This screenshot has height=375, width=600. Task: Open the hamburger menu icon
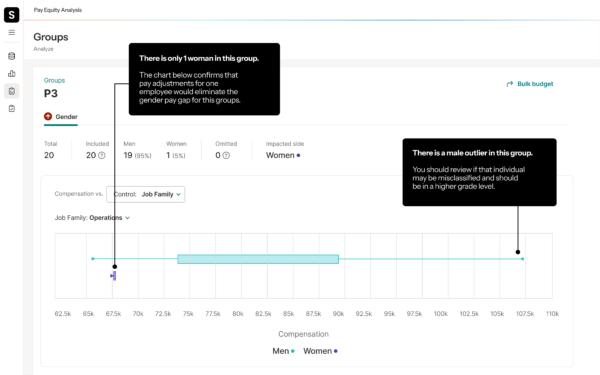[12, 33]
